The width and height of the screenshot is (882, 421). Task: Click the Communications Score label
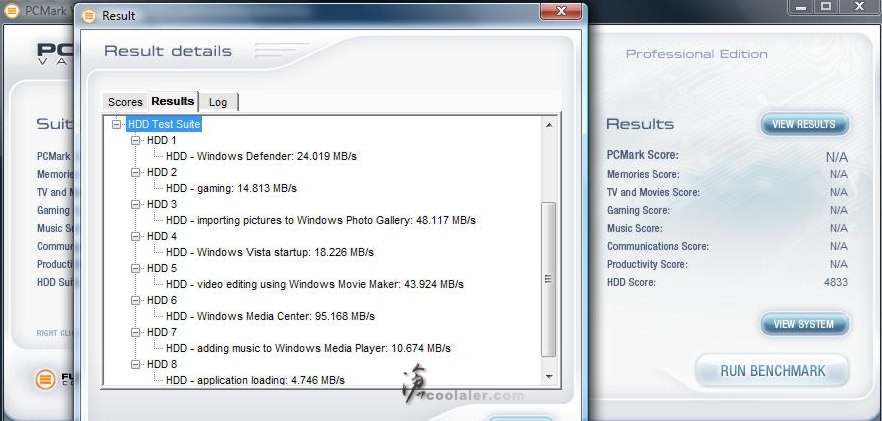658,247
